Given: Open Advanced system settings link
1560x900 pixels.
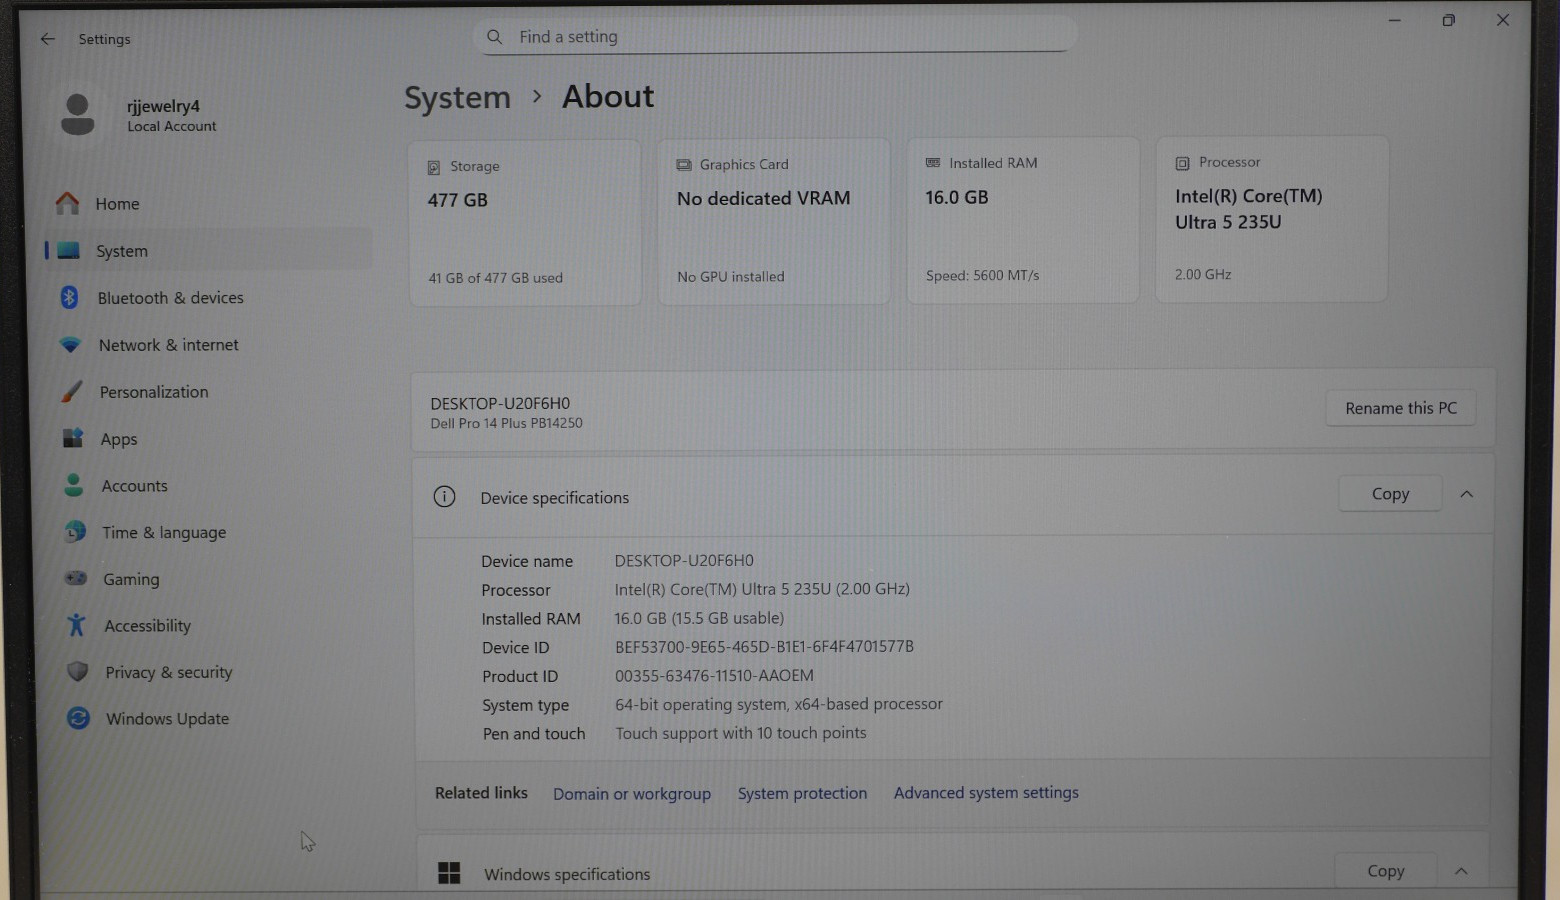Looking at the screenshot, I should point(986,792).
